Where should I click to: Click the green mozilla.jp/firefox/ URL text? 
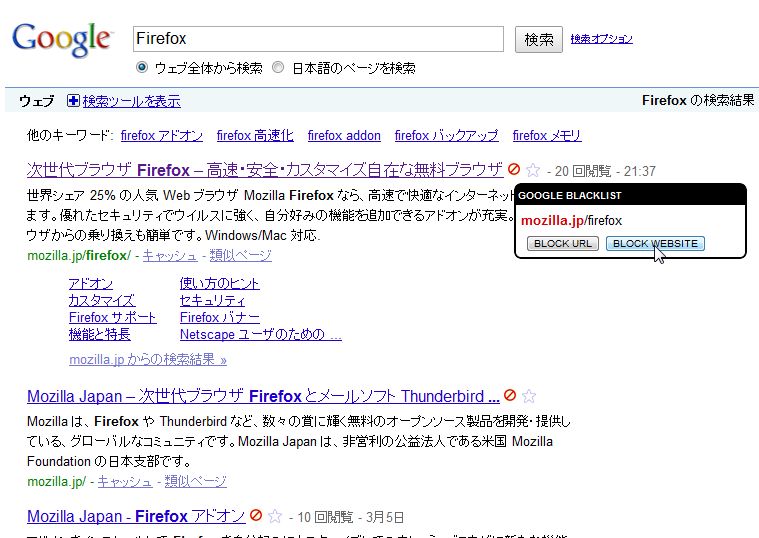click(79, 256)
